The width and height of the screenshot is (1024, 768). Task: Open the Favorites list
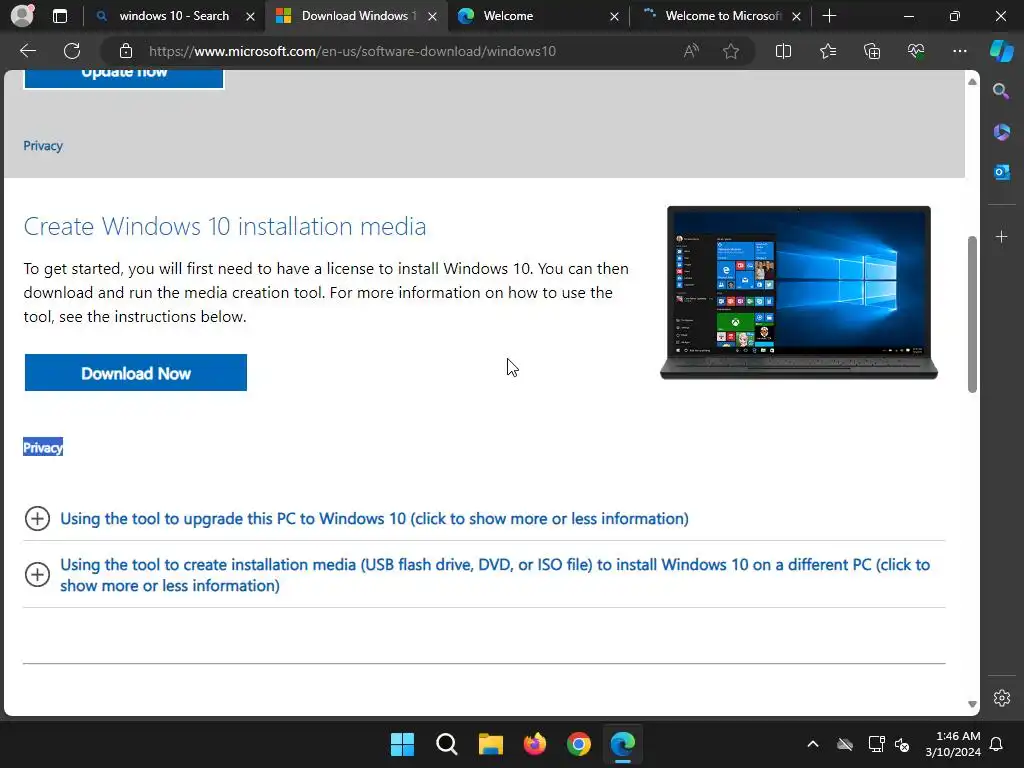827,51
